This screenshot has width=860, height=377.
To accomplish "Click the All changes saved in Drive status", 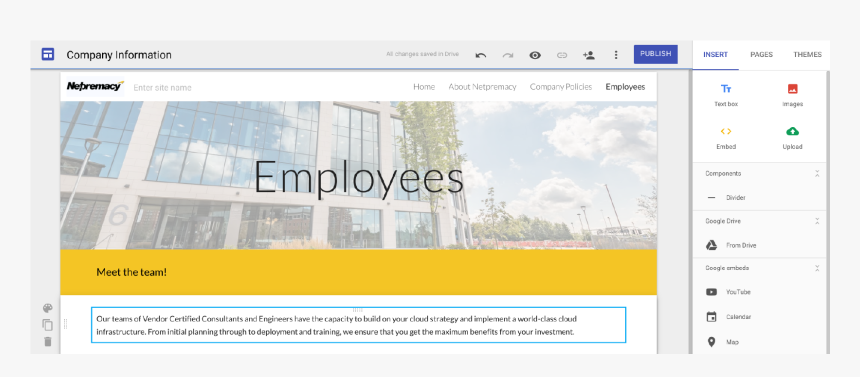I will [422, 54].
